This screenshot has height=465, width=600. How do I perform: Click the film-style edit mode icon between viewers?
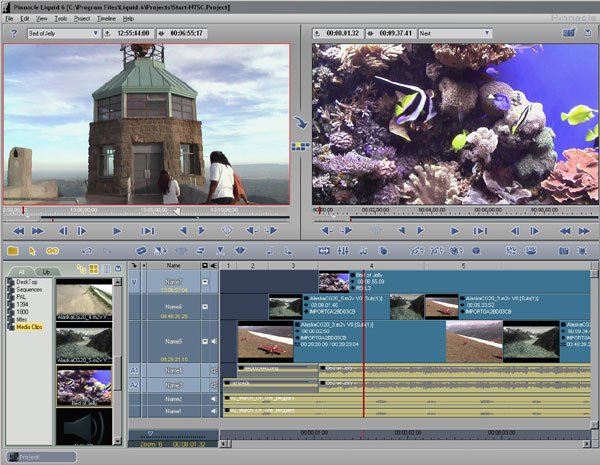(x=300, y=146)
